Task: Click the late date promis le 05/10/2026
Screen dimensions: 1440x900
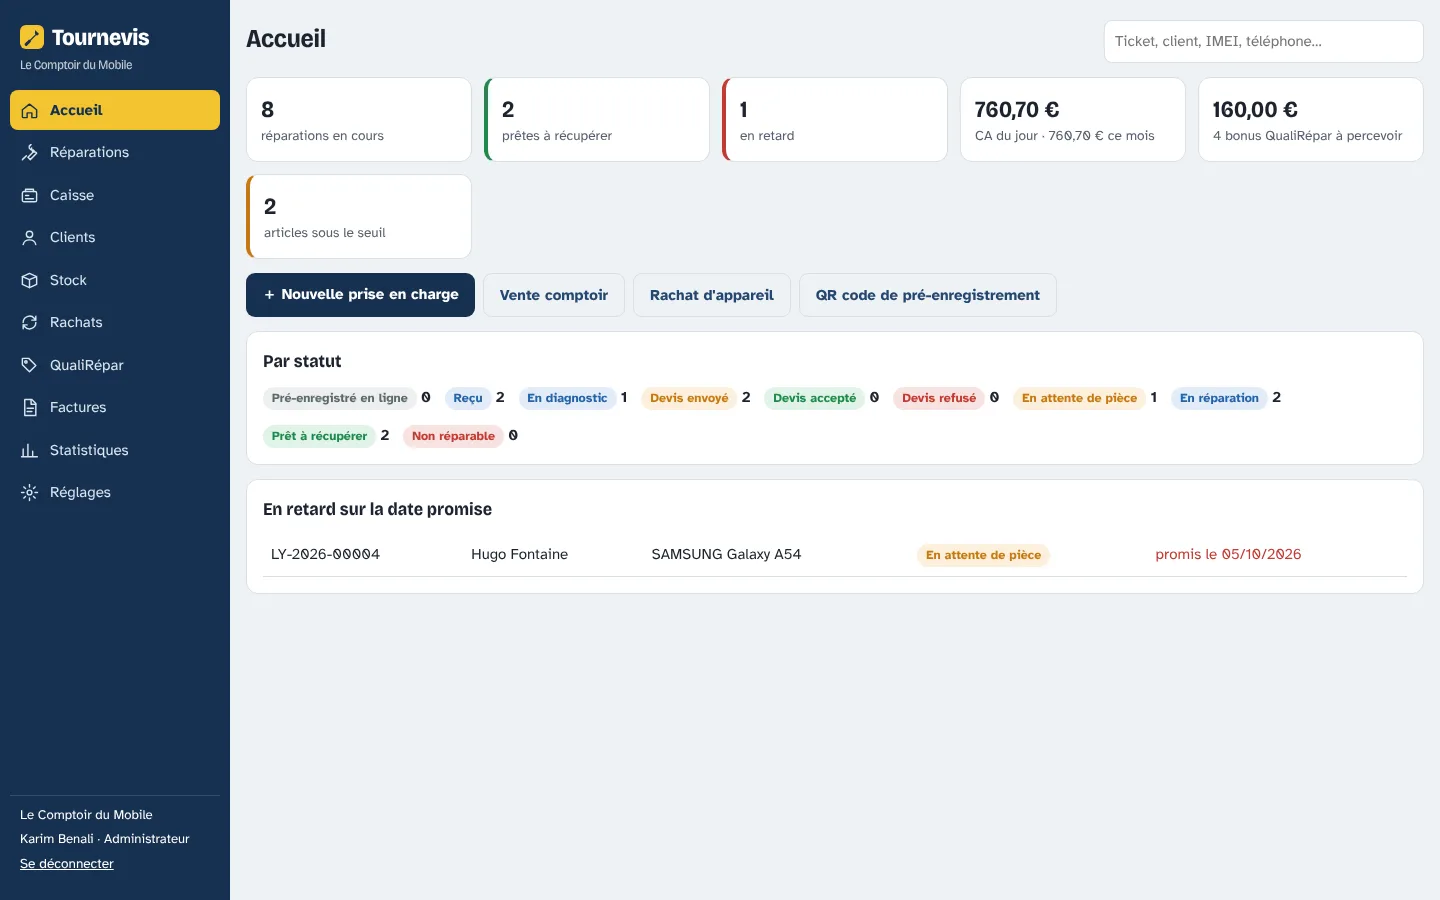Action: pyautogui.click(x=1228, y=554)
